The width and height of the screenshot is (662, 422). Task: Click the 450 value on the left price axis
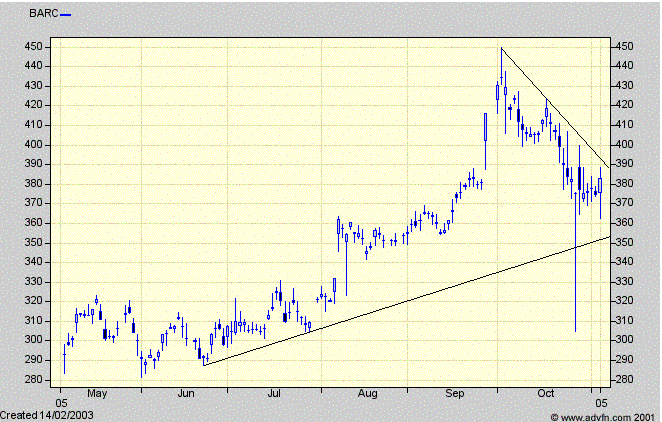(x=35, y=46)
